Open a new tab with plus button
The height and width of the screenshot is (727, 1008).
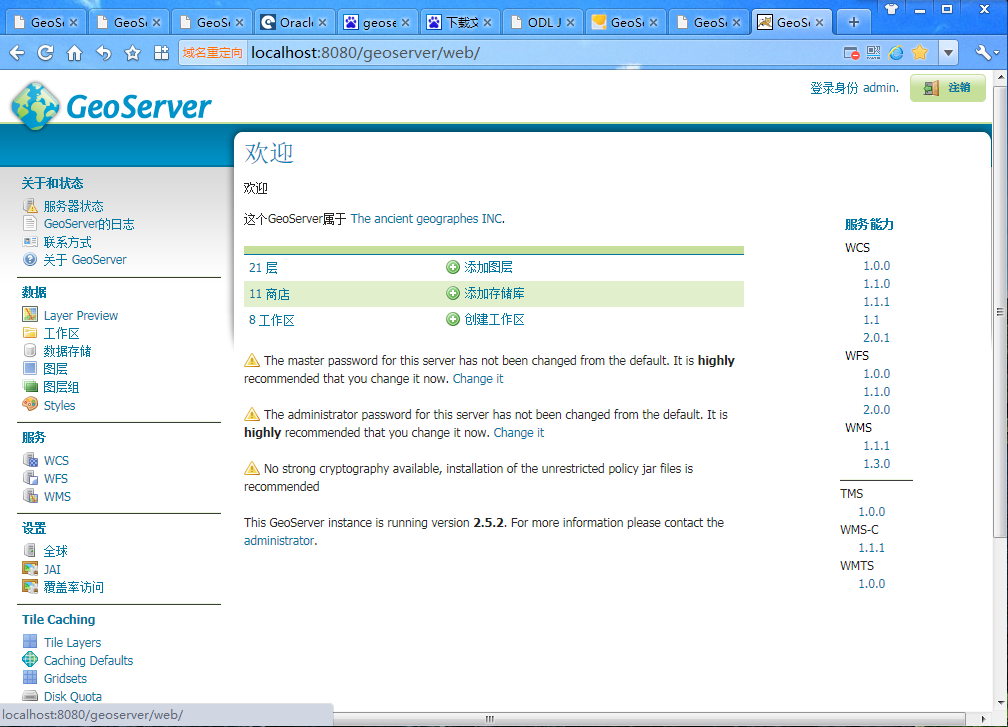(x=854, y=22)
